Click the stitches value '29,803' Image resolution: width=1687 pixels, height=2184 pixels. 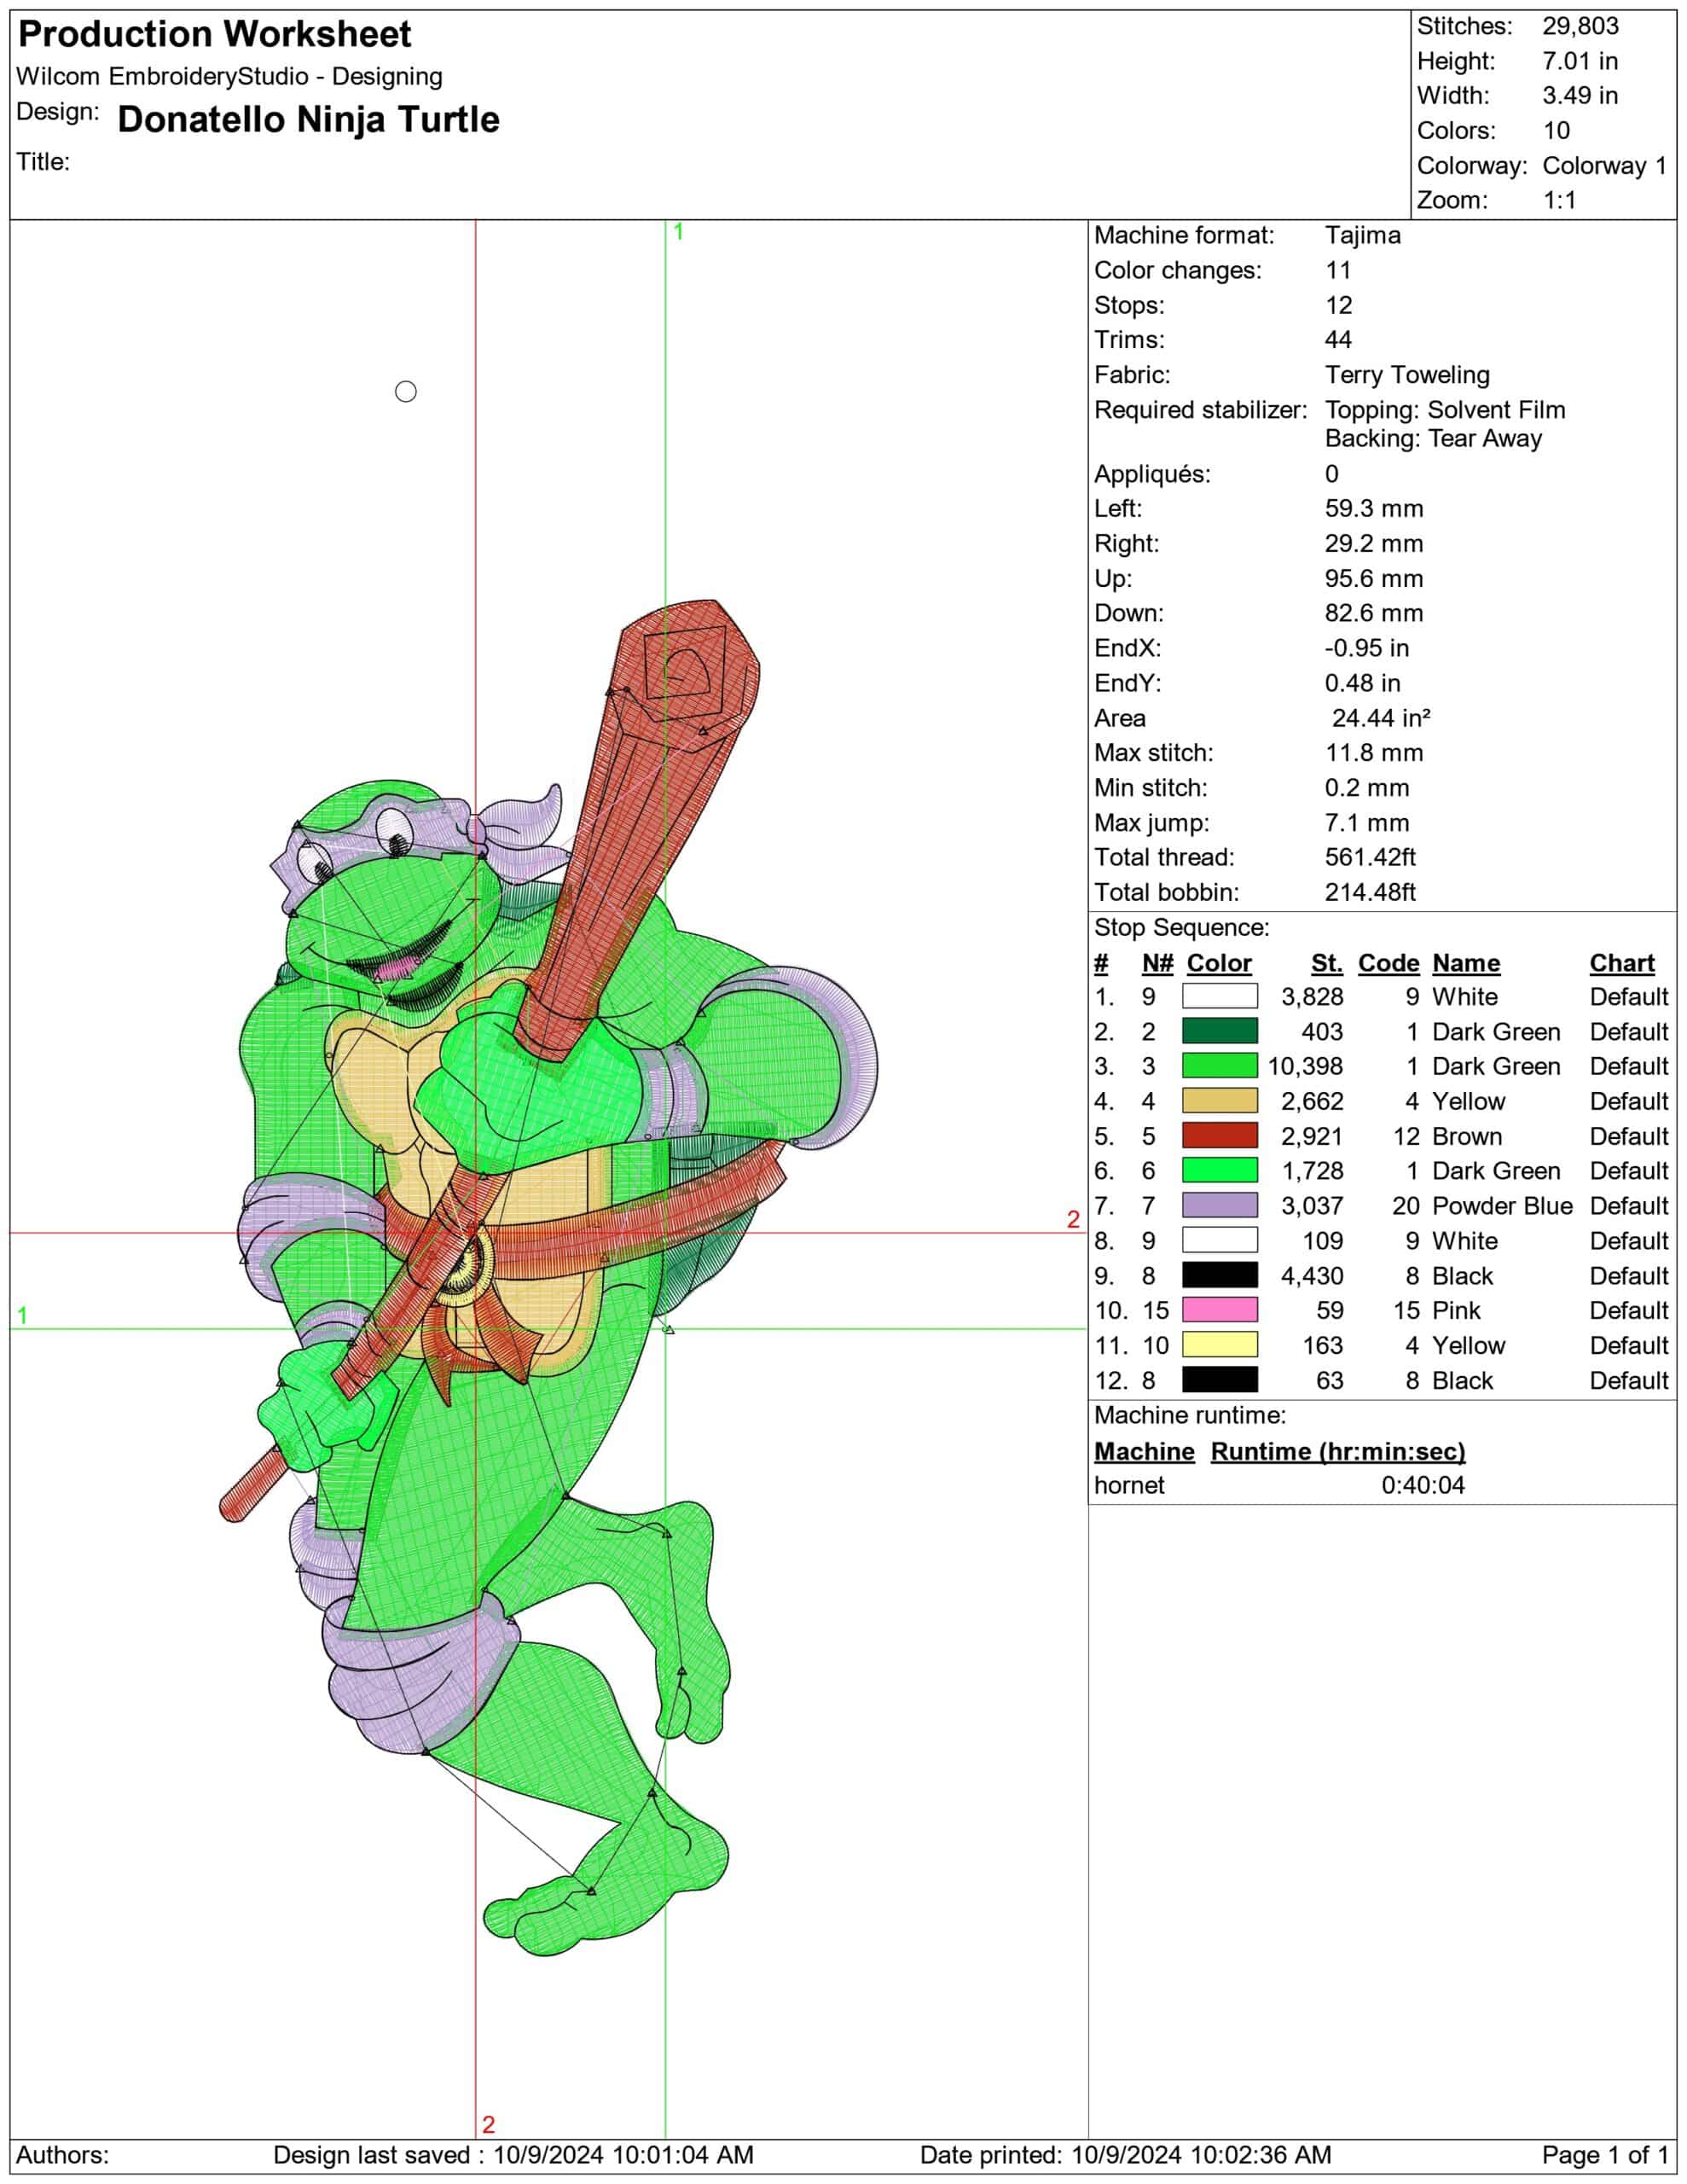1580,26
